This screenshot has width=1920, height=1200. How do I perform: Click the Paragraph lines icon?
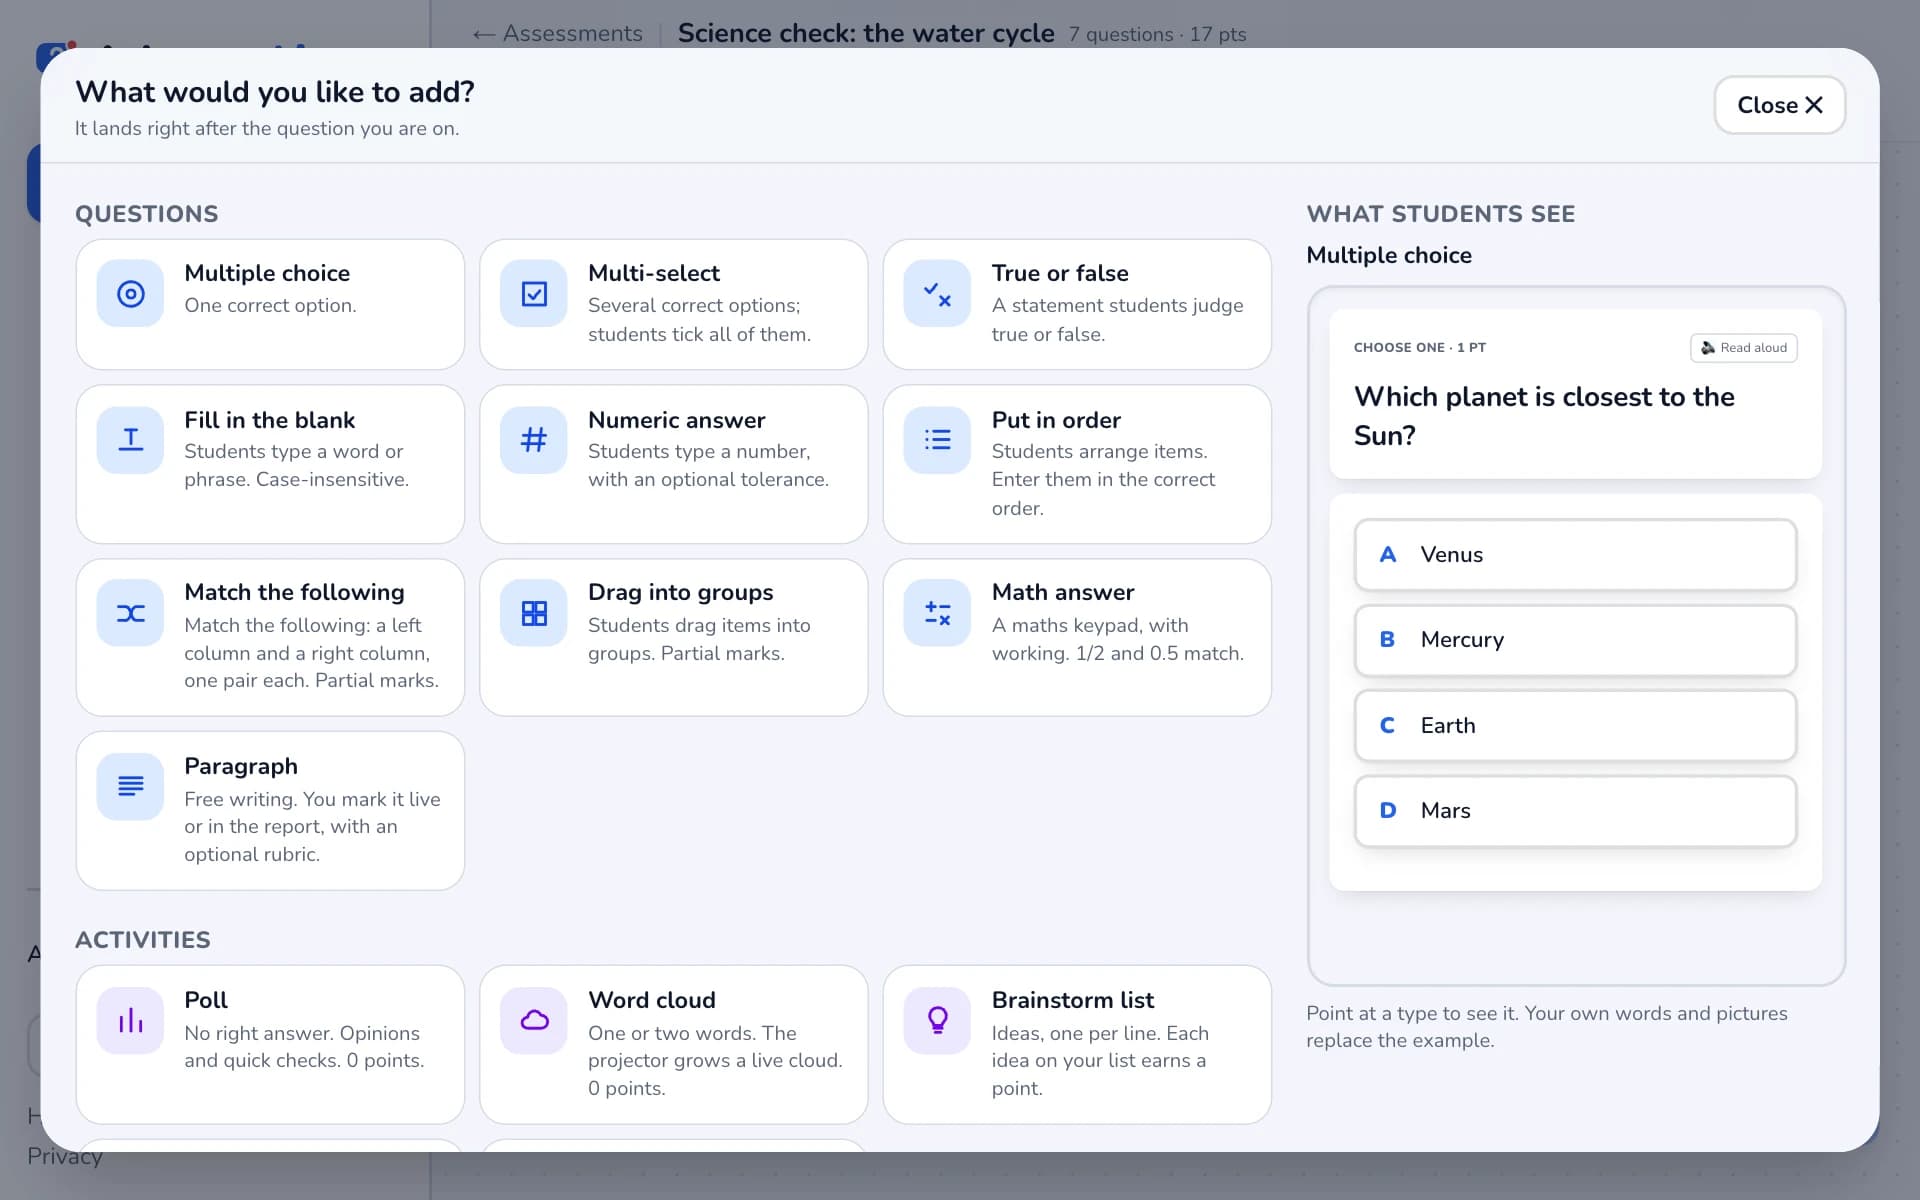(130, 786)
